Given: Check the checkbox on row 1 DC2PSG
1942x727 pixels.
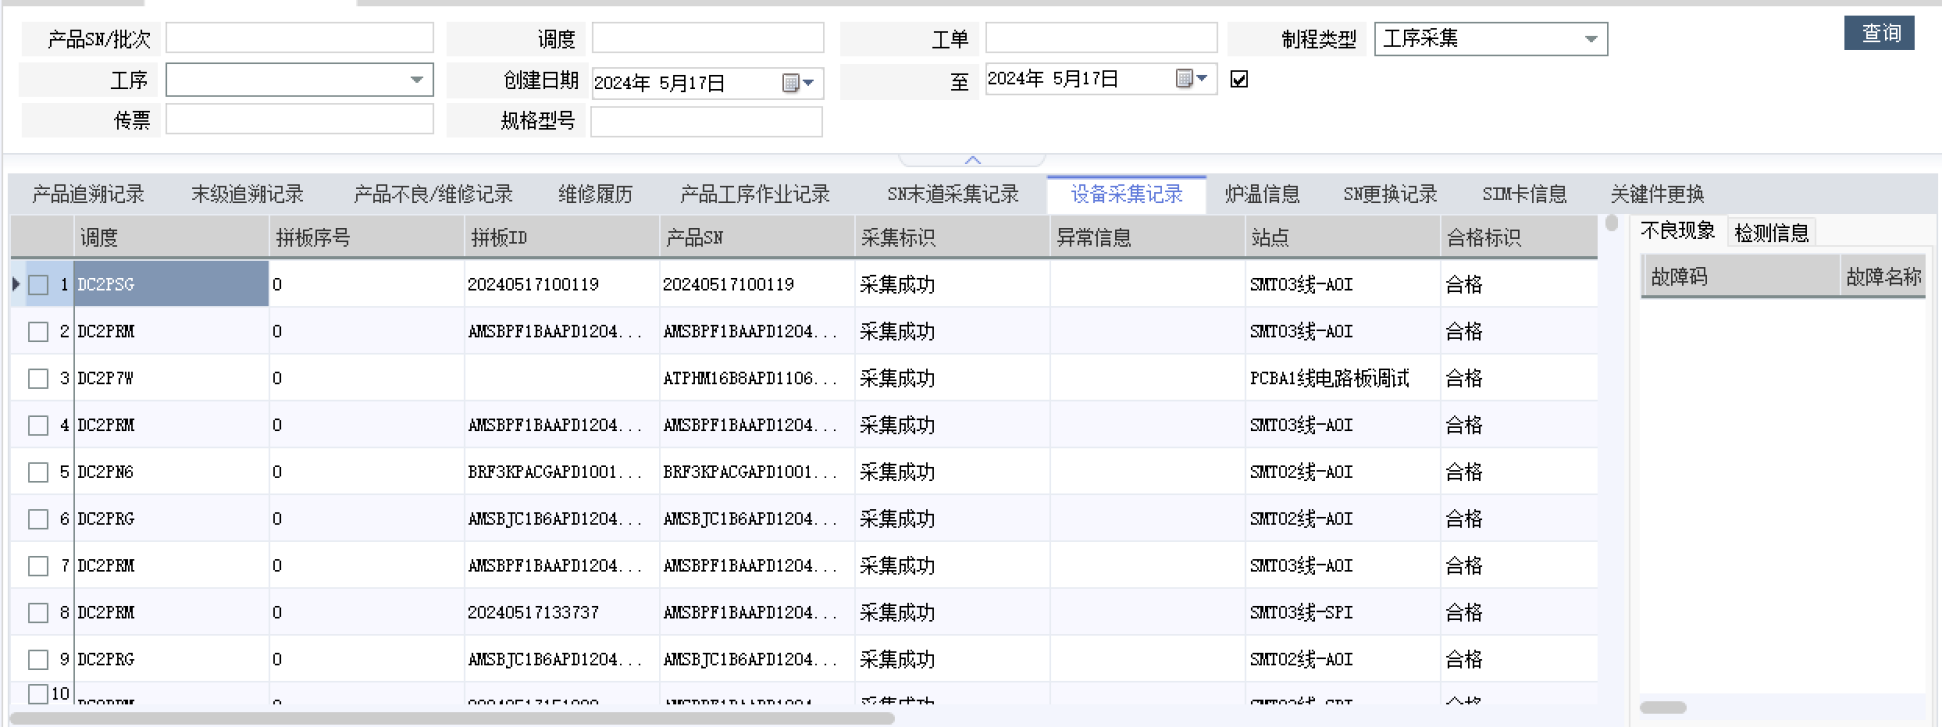Looking at the screenshot, I should pyautogui.click(x=38, y=285).
